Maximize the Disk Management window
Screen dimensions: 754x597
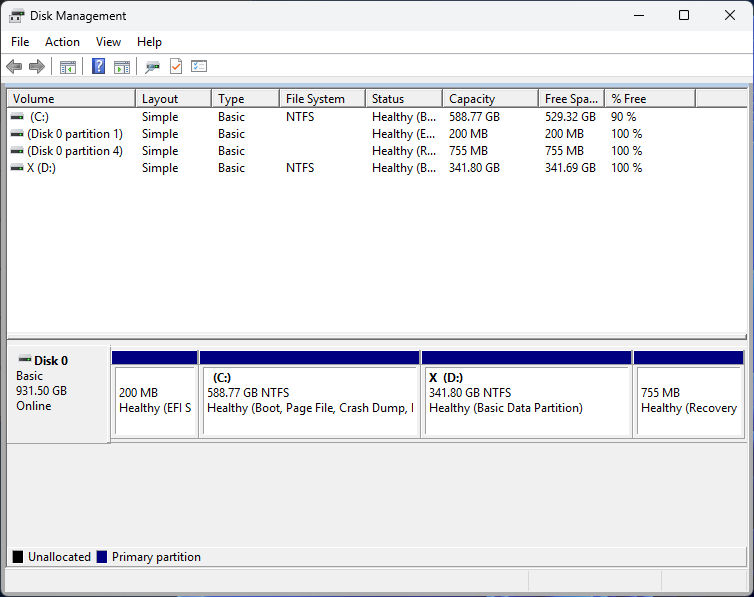684,15
